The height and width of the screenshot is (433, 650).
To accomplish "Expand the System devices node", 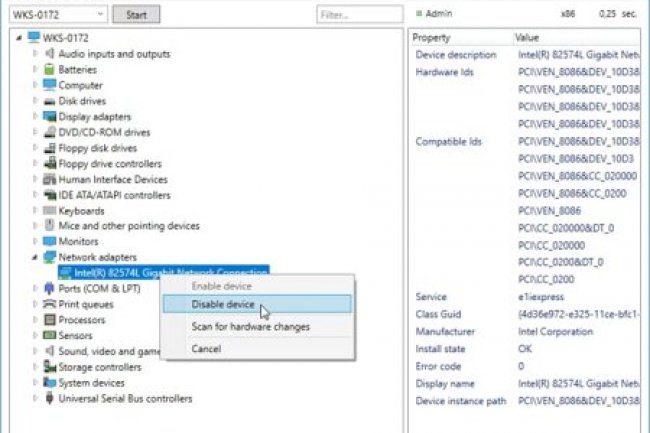I will (36, 382).
